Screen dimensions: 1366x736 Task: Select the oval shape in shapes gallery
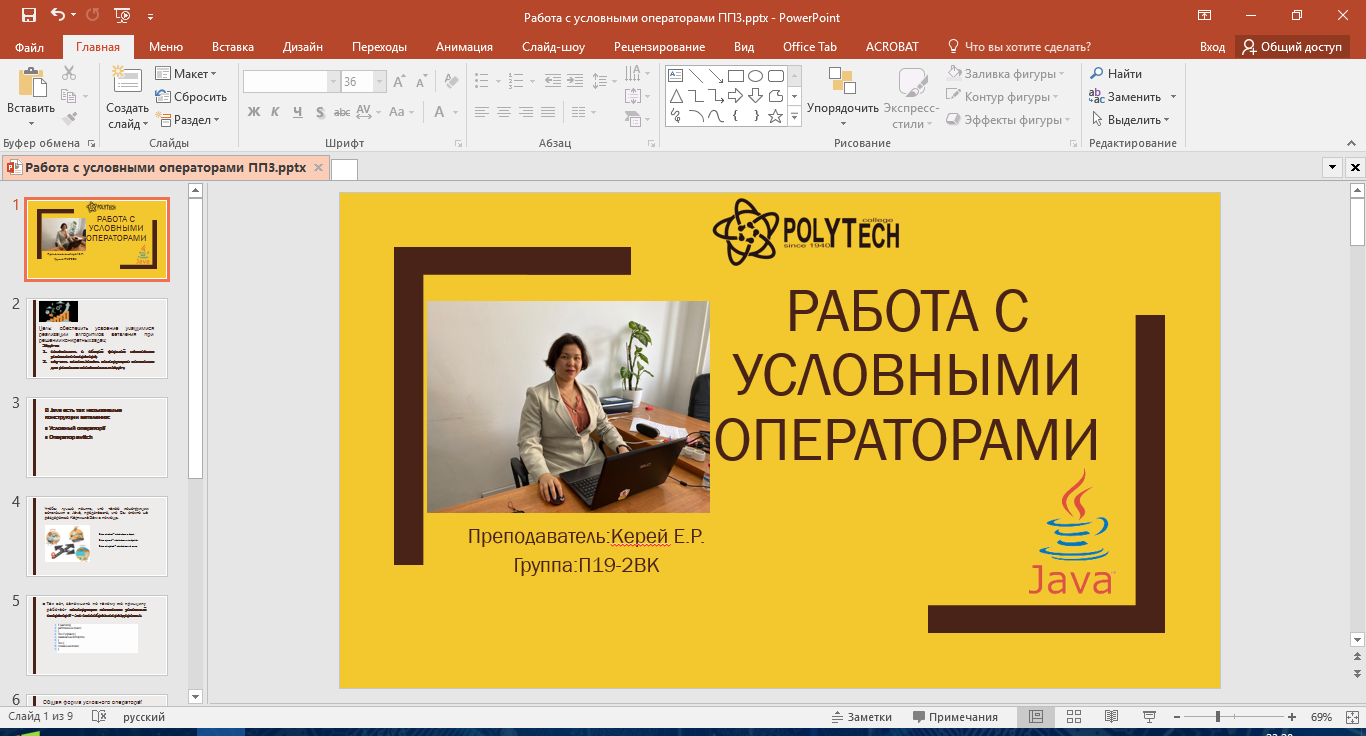(x=755, y=76)
